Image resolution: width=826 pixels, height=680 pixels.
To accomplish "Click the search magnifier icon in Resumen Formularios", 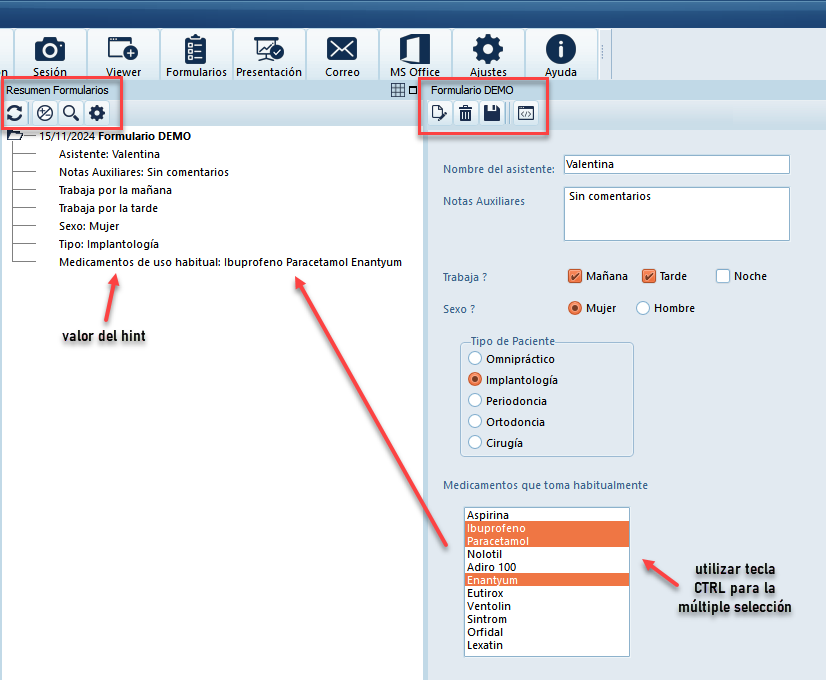I will [70, 113].
